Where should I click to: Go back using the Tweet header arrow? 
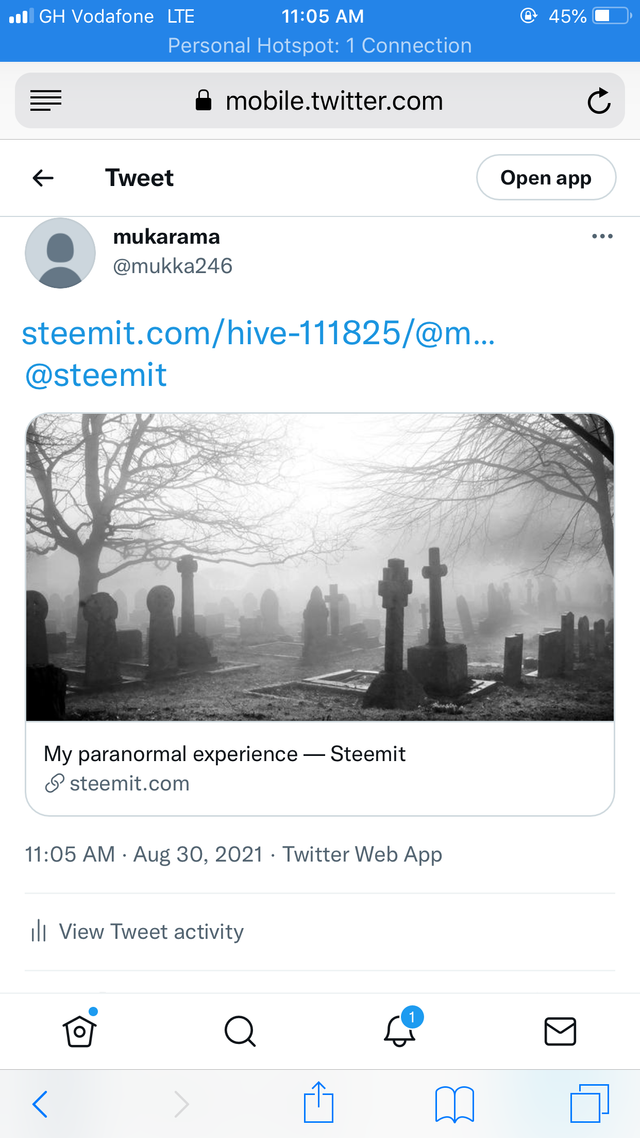click(x=43, y=178)
